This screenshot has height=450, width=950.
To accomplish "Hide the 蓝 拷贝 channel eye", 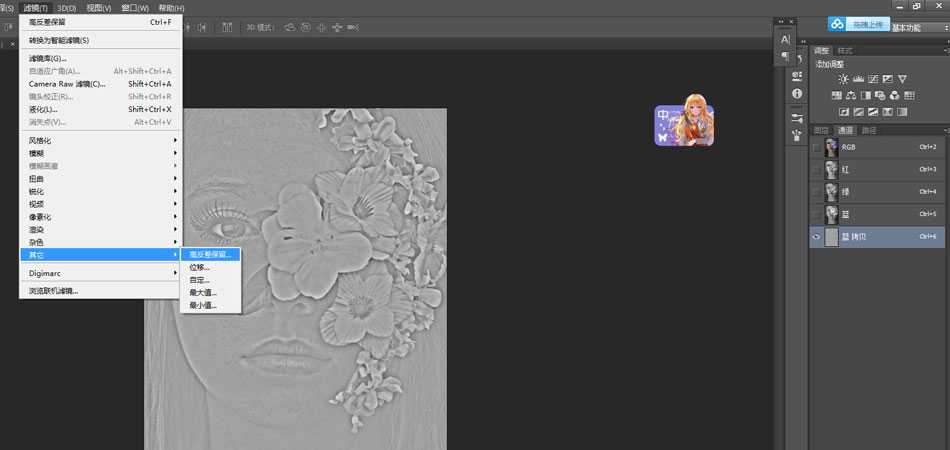I will click(x=816, y=237).
